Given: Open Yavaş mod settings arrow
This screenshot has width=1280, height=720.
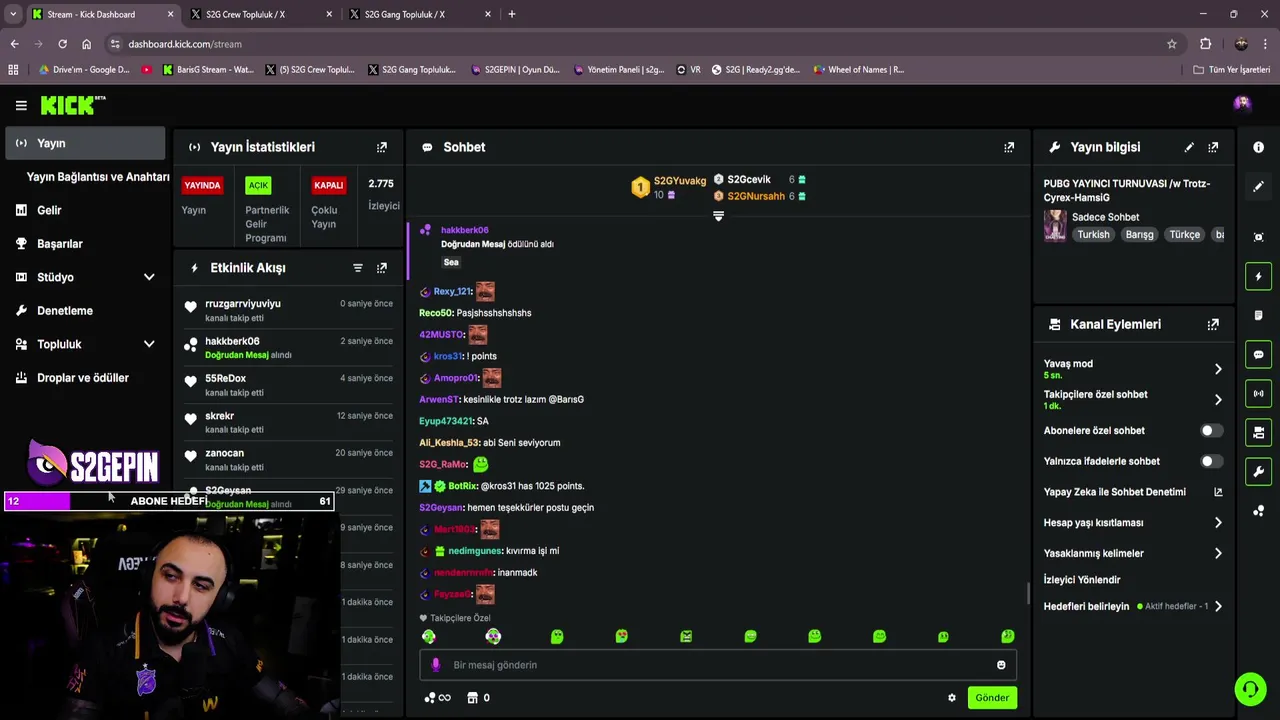Looking at the screenshot, I should [1218, 369].
